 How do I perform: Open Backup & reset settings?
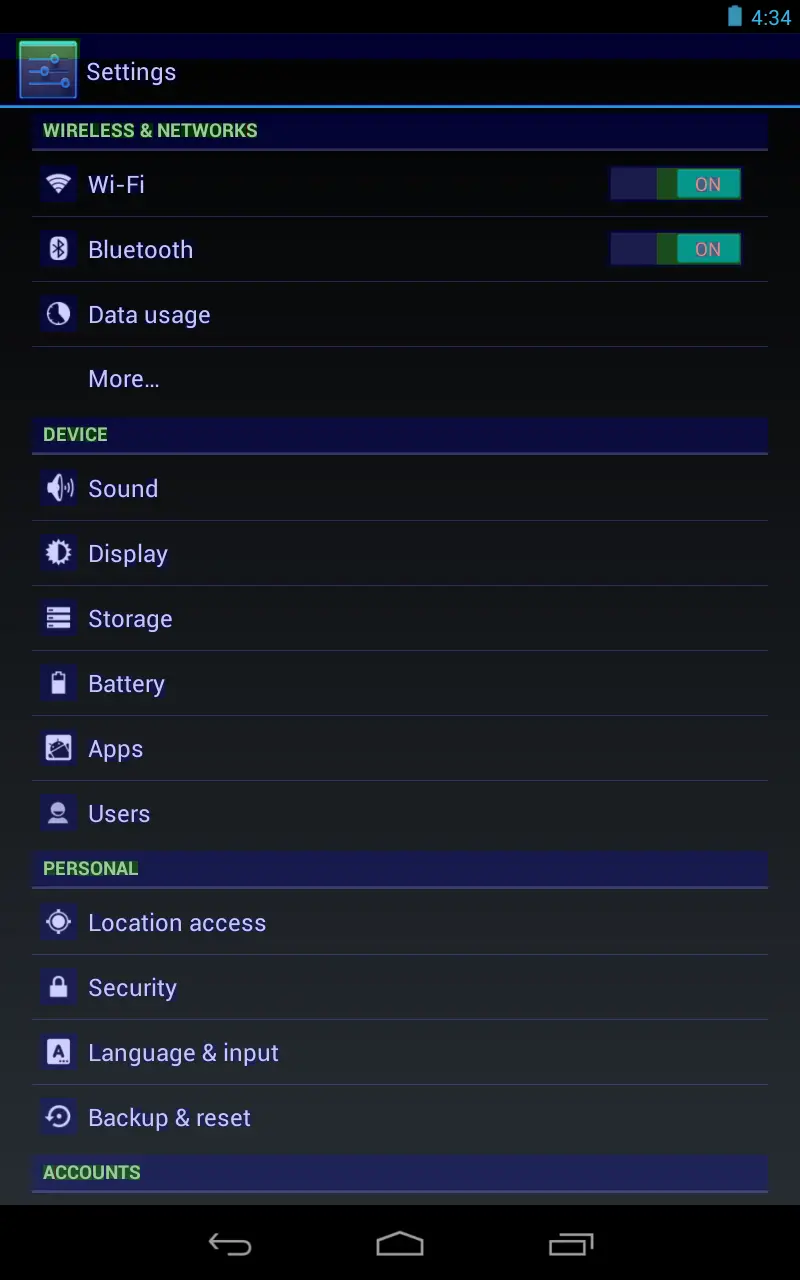pyautogui.click(x=168, y=1117)
